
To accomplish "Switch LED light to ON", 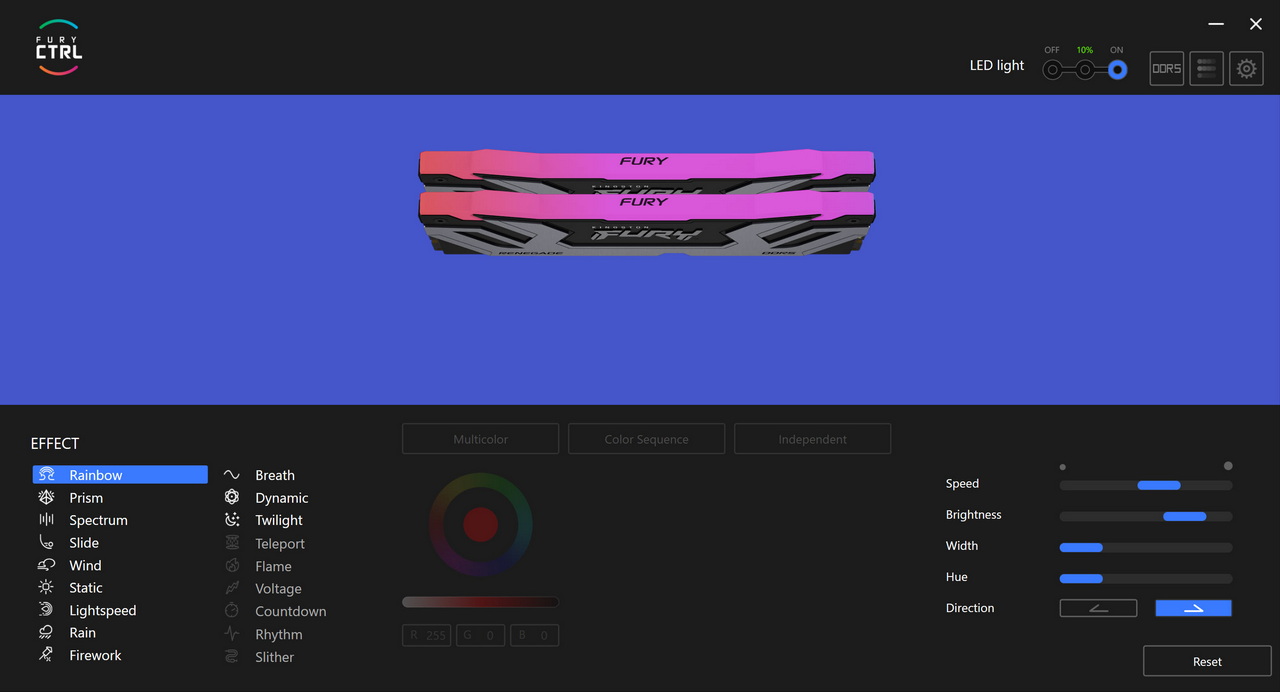I will point(1117,70).
